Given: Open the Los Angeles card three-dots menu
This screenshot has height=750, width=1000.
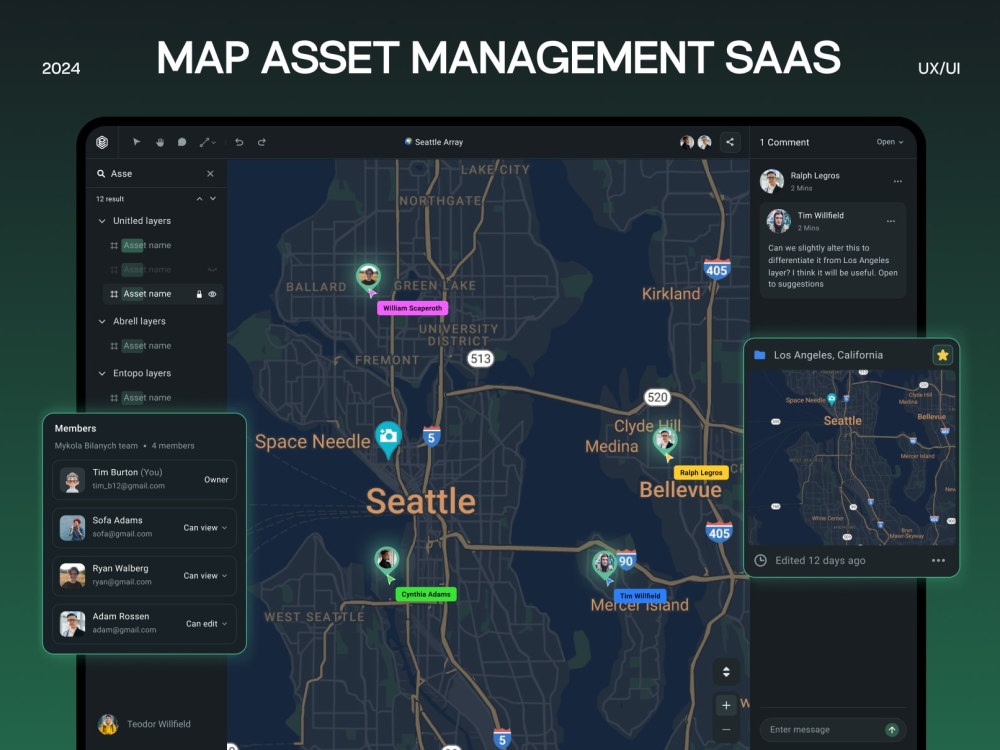Looking at the screenshot, I should [x=938, y=561].
